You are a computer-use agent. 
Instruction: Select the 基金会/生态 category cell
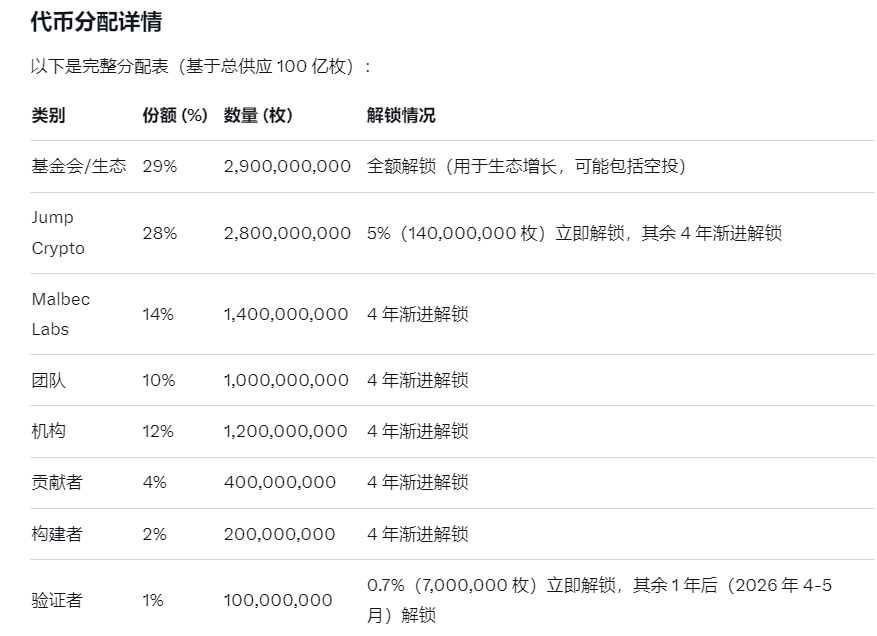(x=79, y=166)
